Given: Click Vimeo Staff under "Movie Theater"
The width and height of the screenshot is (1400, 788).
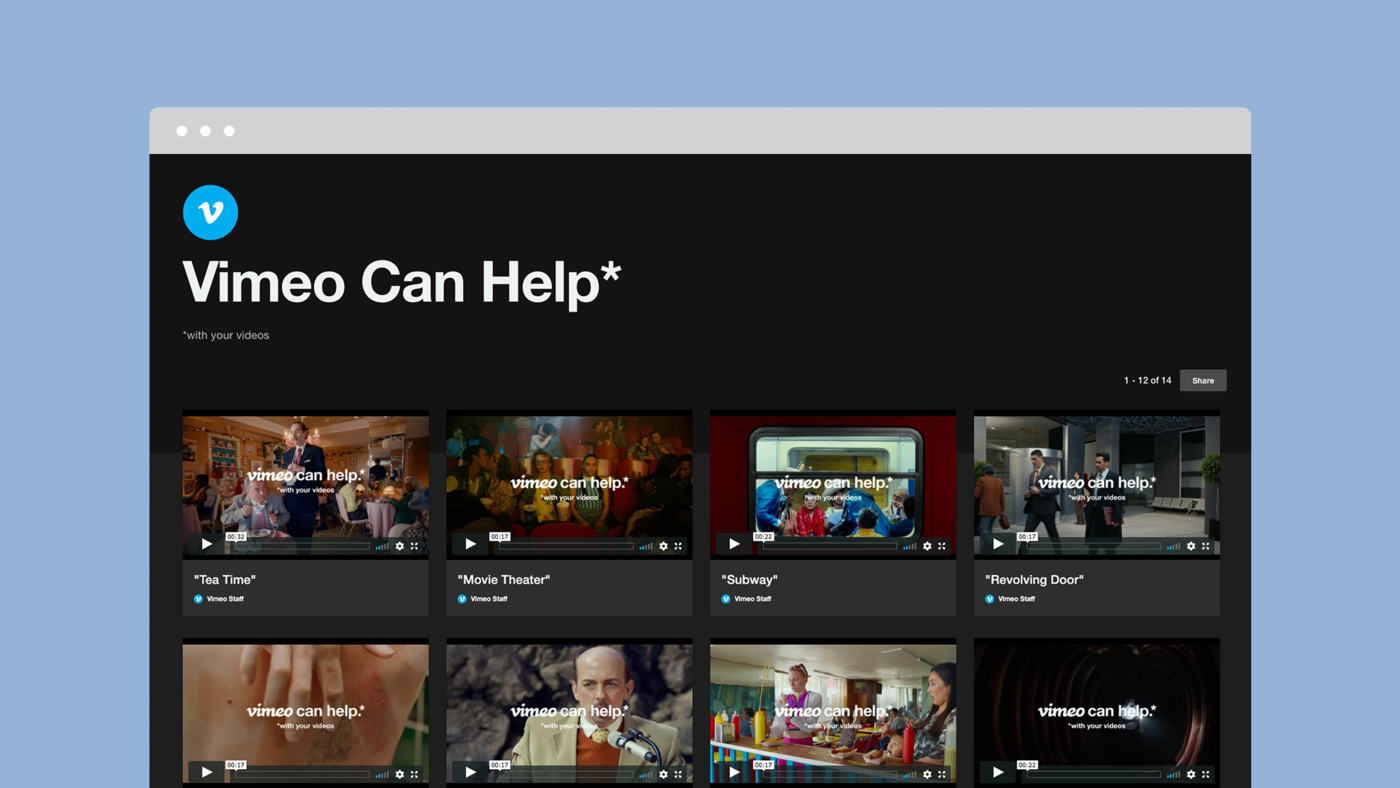Looking at the screenshot, I should [x=489, y=599].
